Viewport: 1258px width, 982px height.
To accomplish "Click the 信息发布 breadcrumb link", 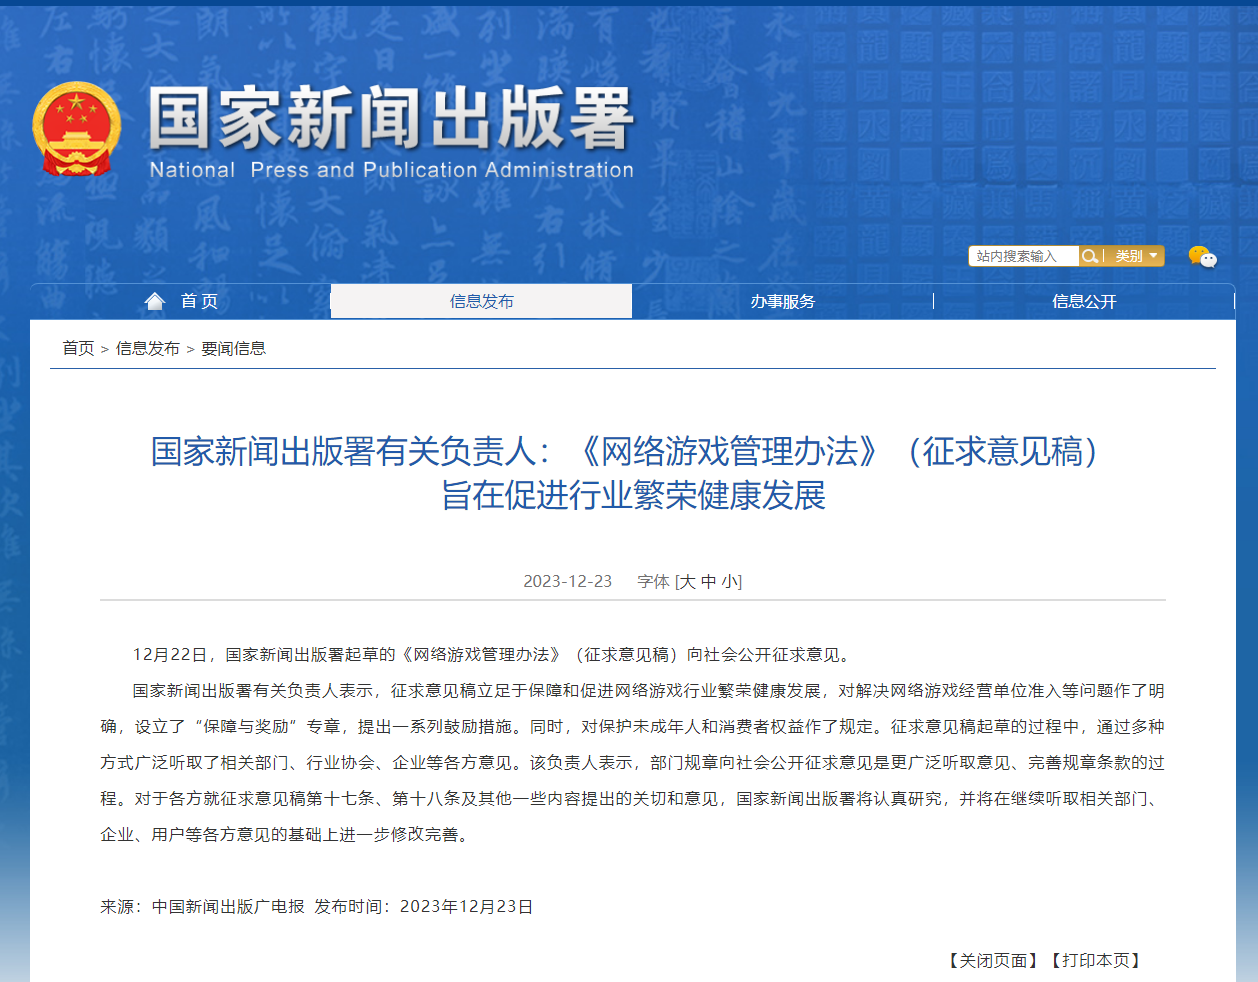I will point(148,348).
